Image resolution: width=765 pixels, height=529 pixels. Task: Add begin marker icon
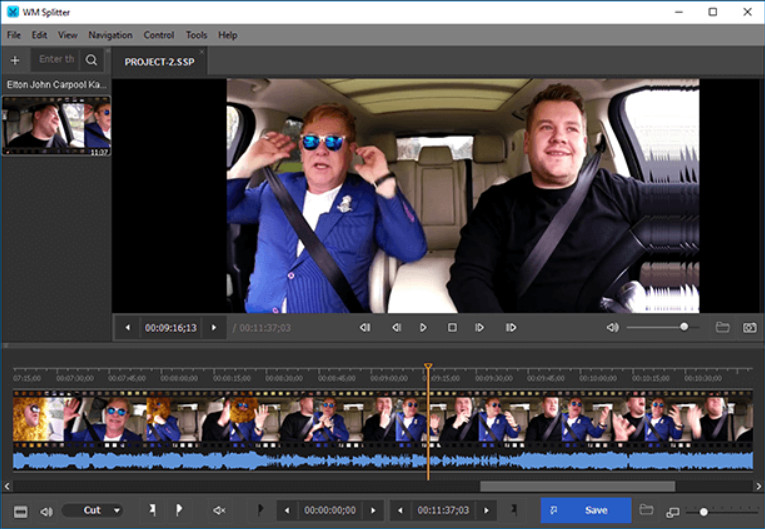[x=152, y=510]
